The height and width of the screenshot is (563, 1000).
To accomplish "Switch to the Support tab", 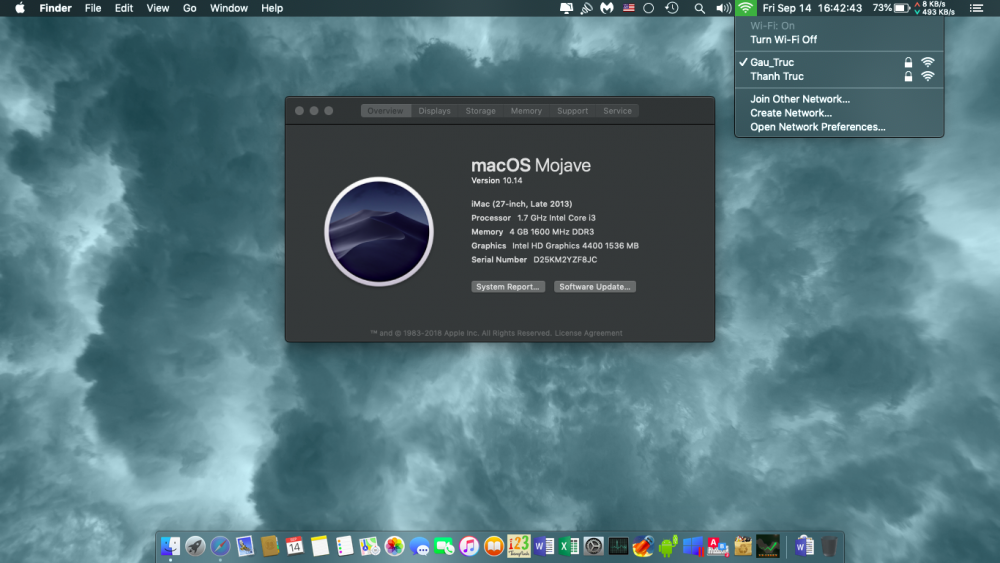I will [572, 111].
